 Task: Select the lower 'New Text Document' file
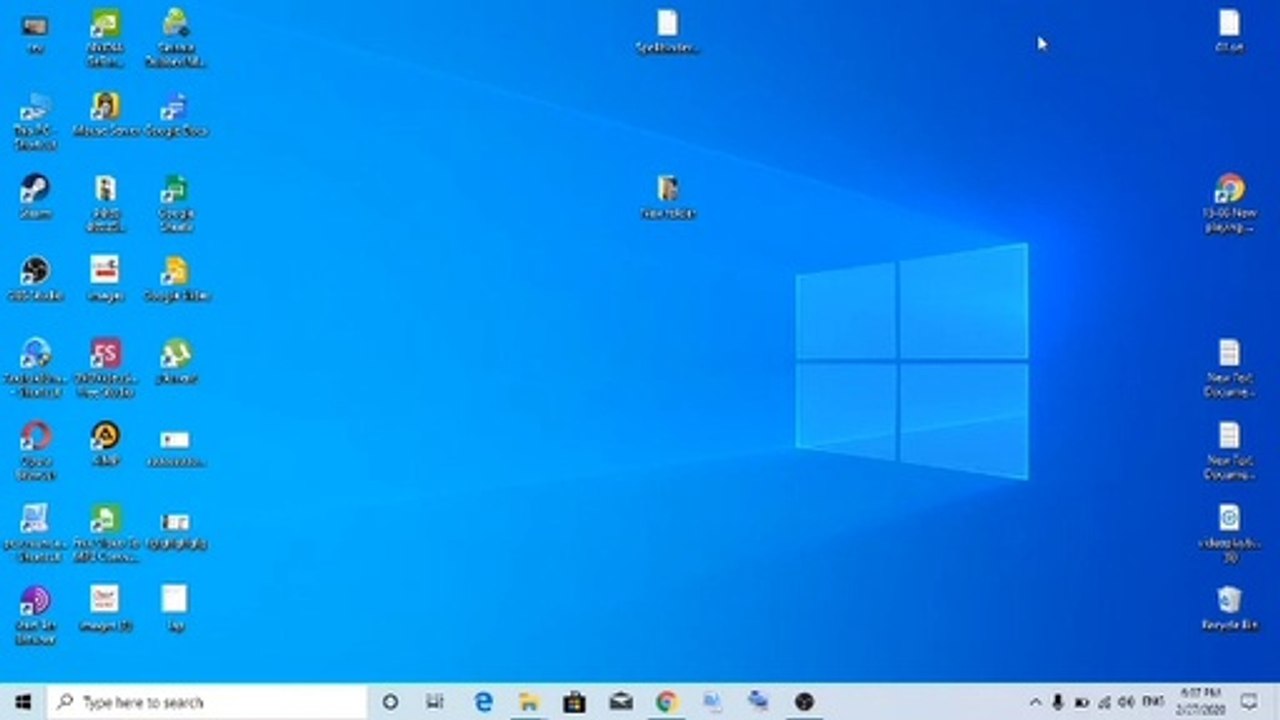click(x=1229, y=450)
